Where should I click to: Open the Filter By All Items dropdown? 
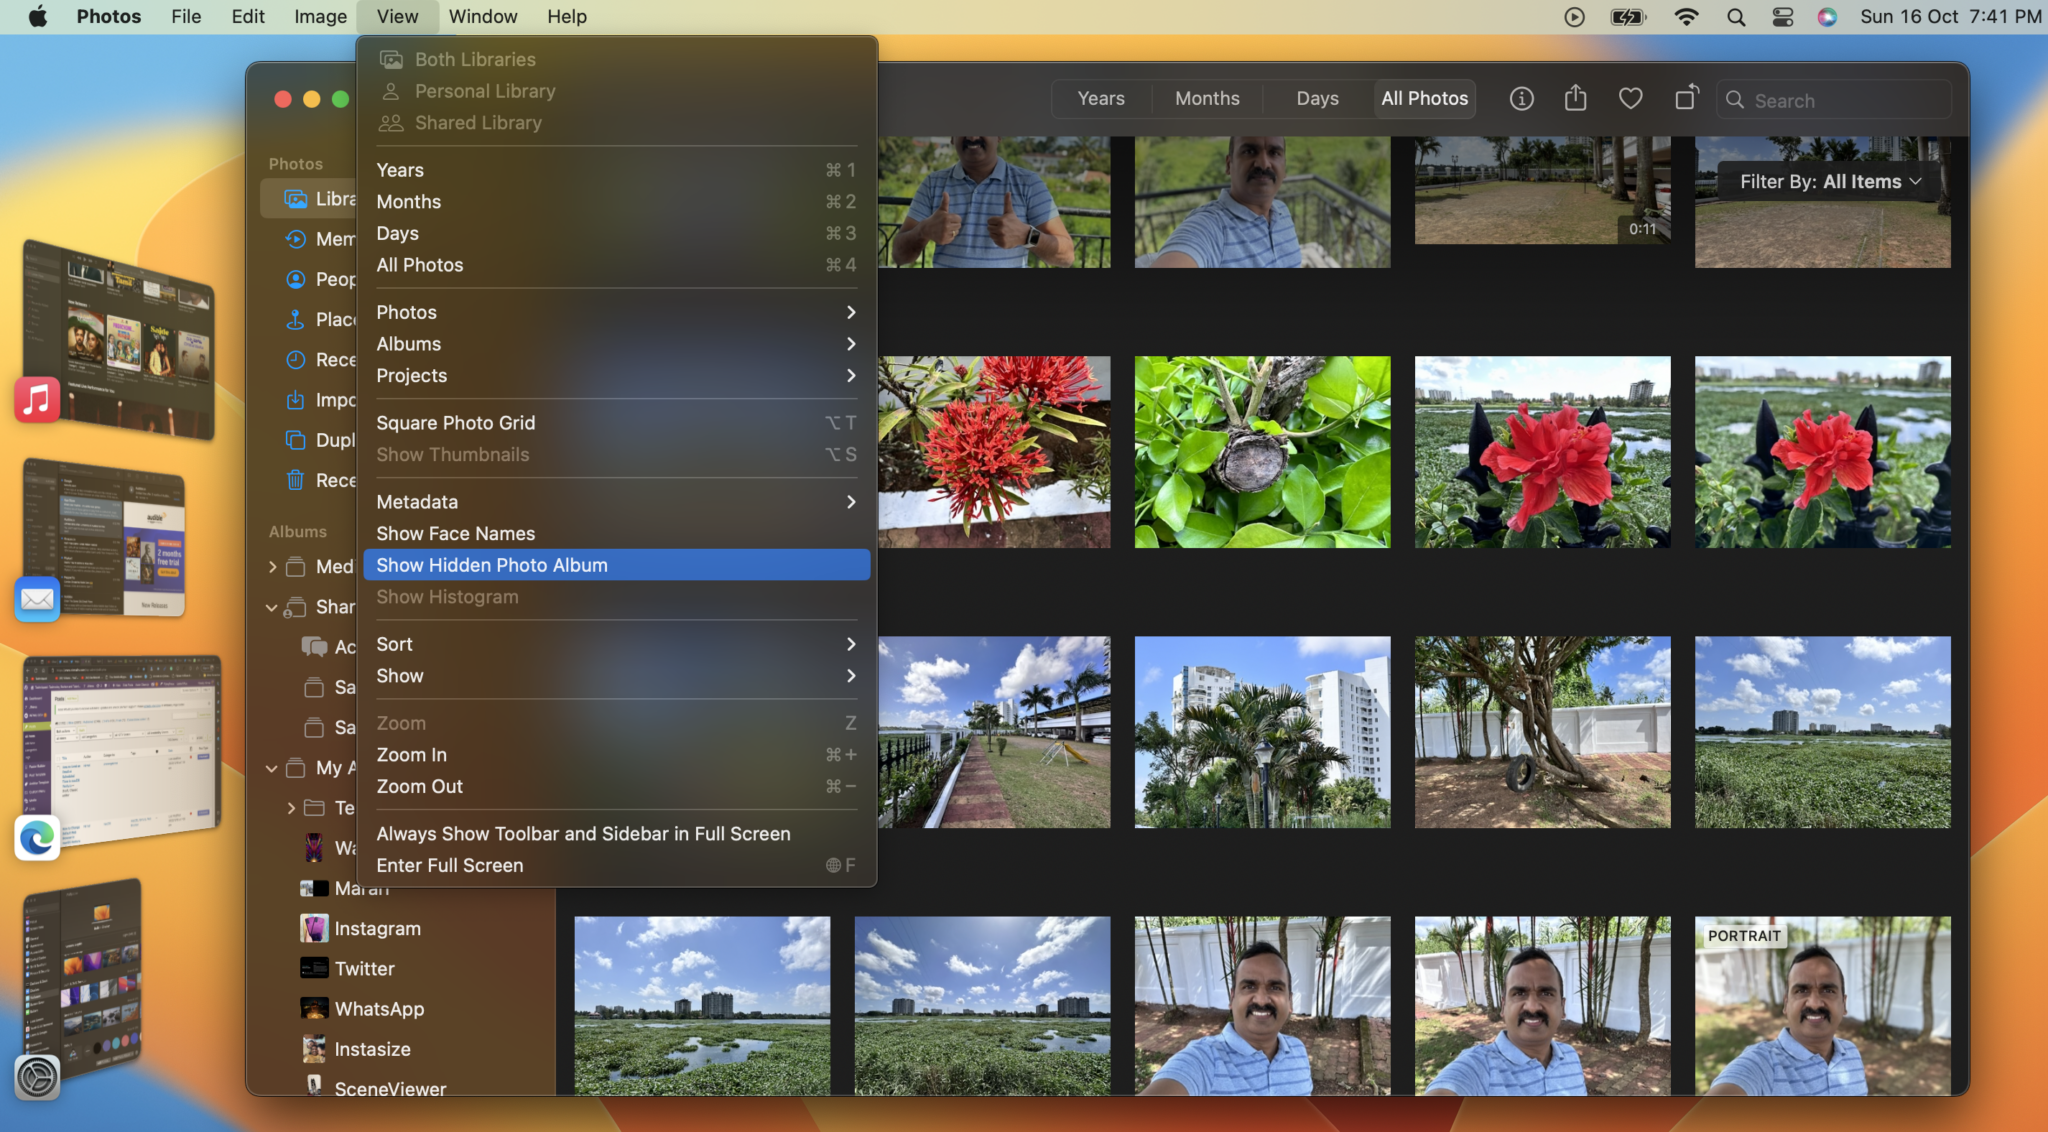[x=1830, y=181]
